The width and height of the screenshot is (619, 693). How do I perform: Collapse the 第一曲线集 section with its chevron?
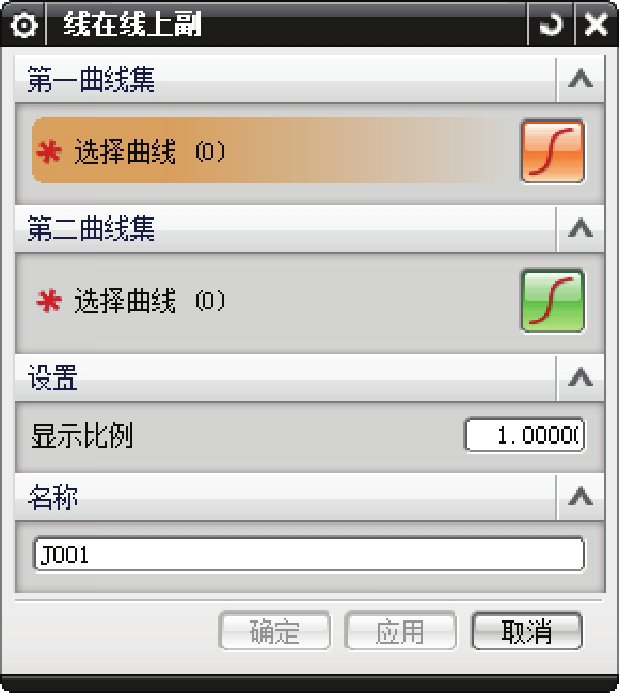[x=580, y=80]
